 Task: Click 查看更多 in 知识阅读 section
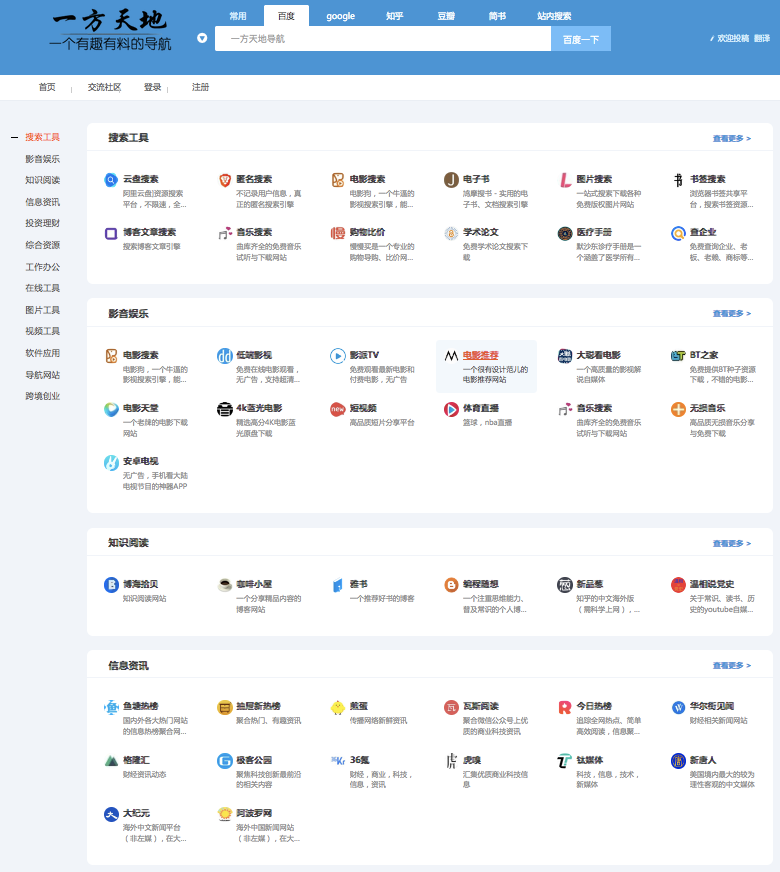coord(732,543)
